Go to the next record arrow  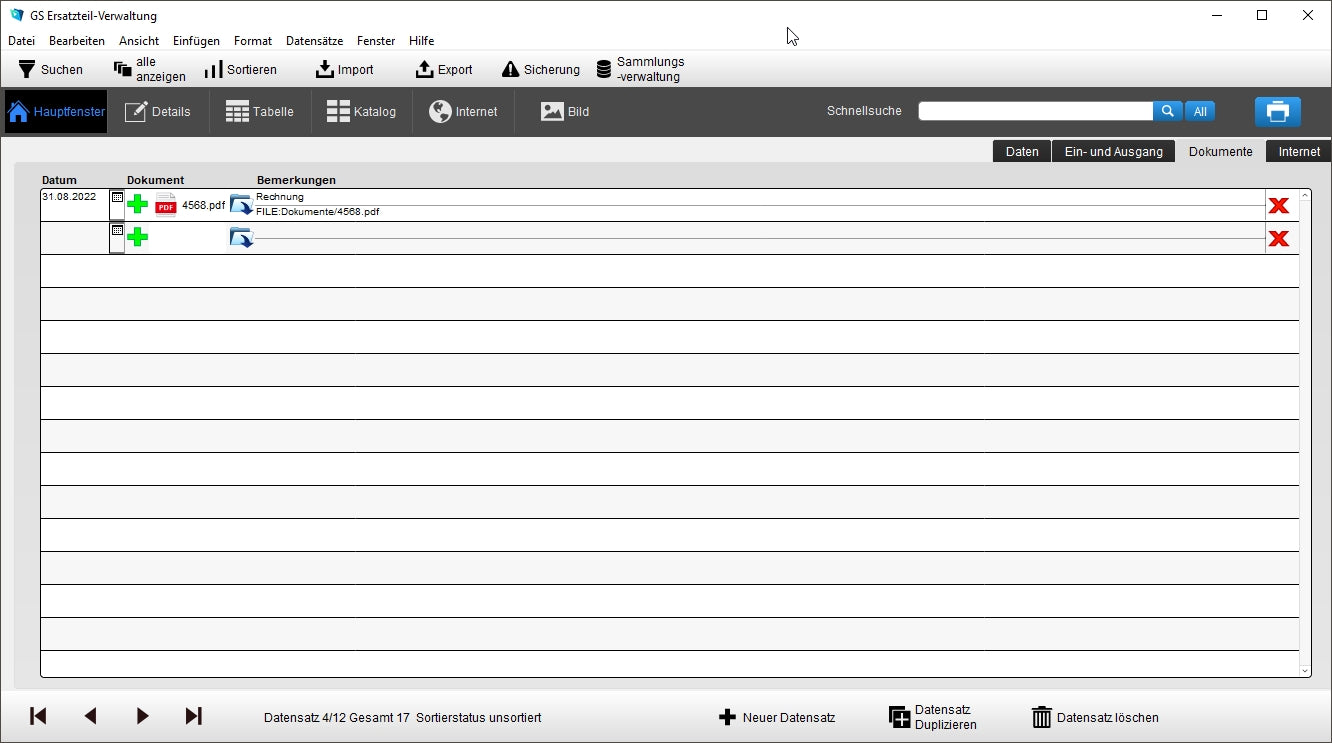[x=142, y=716]
